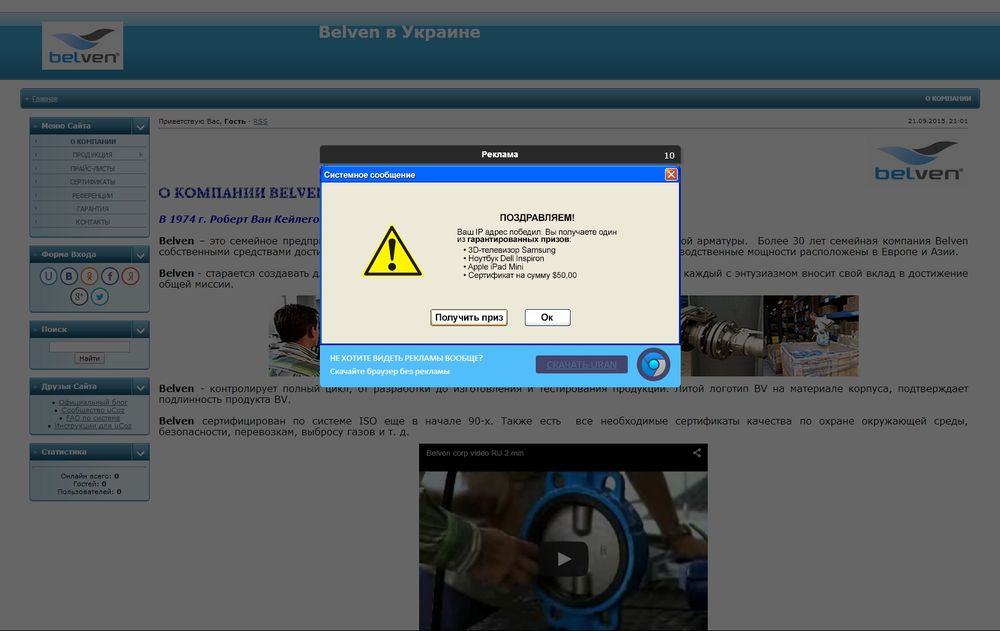Open Официальный блог link
This screenshot has height=631, width=1000.
[93, 403]
